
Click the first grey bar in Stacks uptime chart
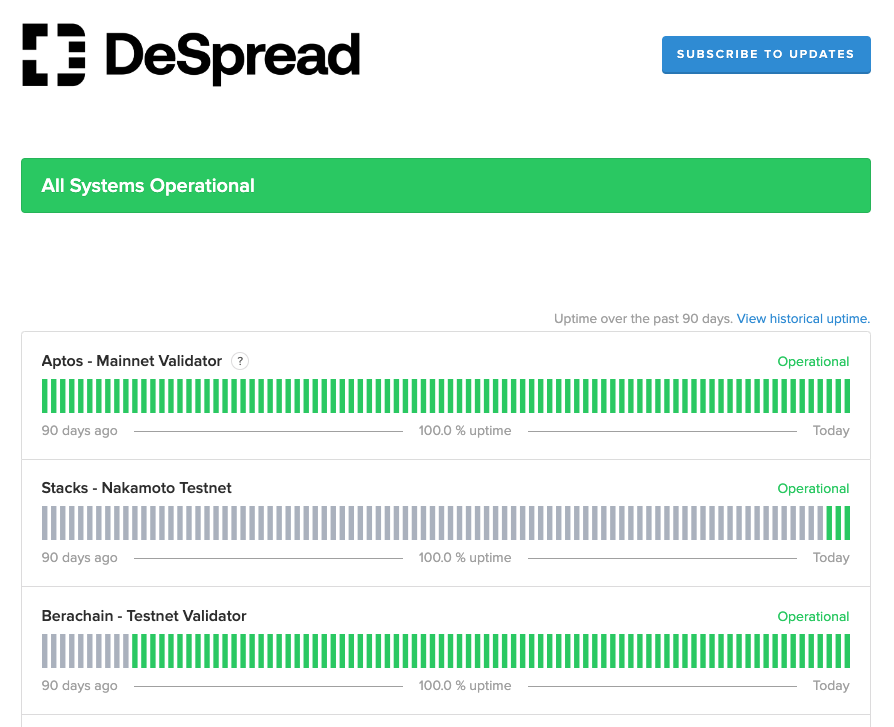44,523
